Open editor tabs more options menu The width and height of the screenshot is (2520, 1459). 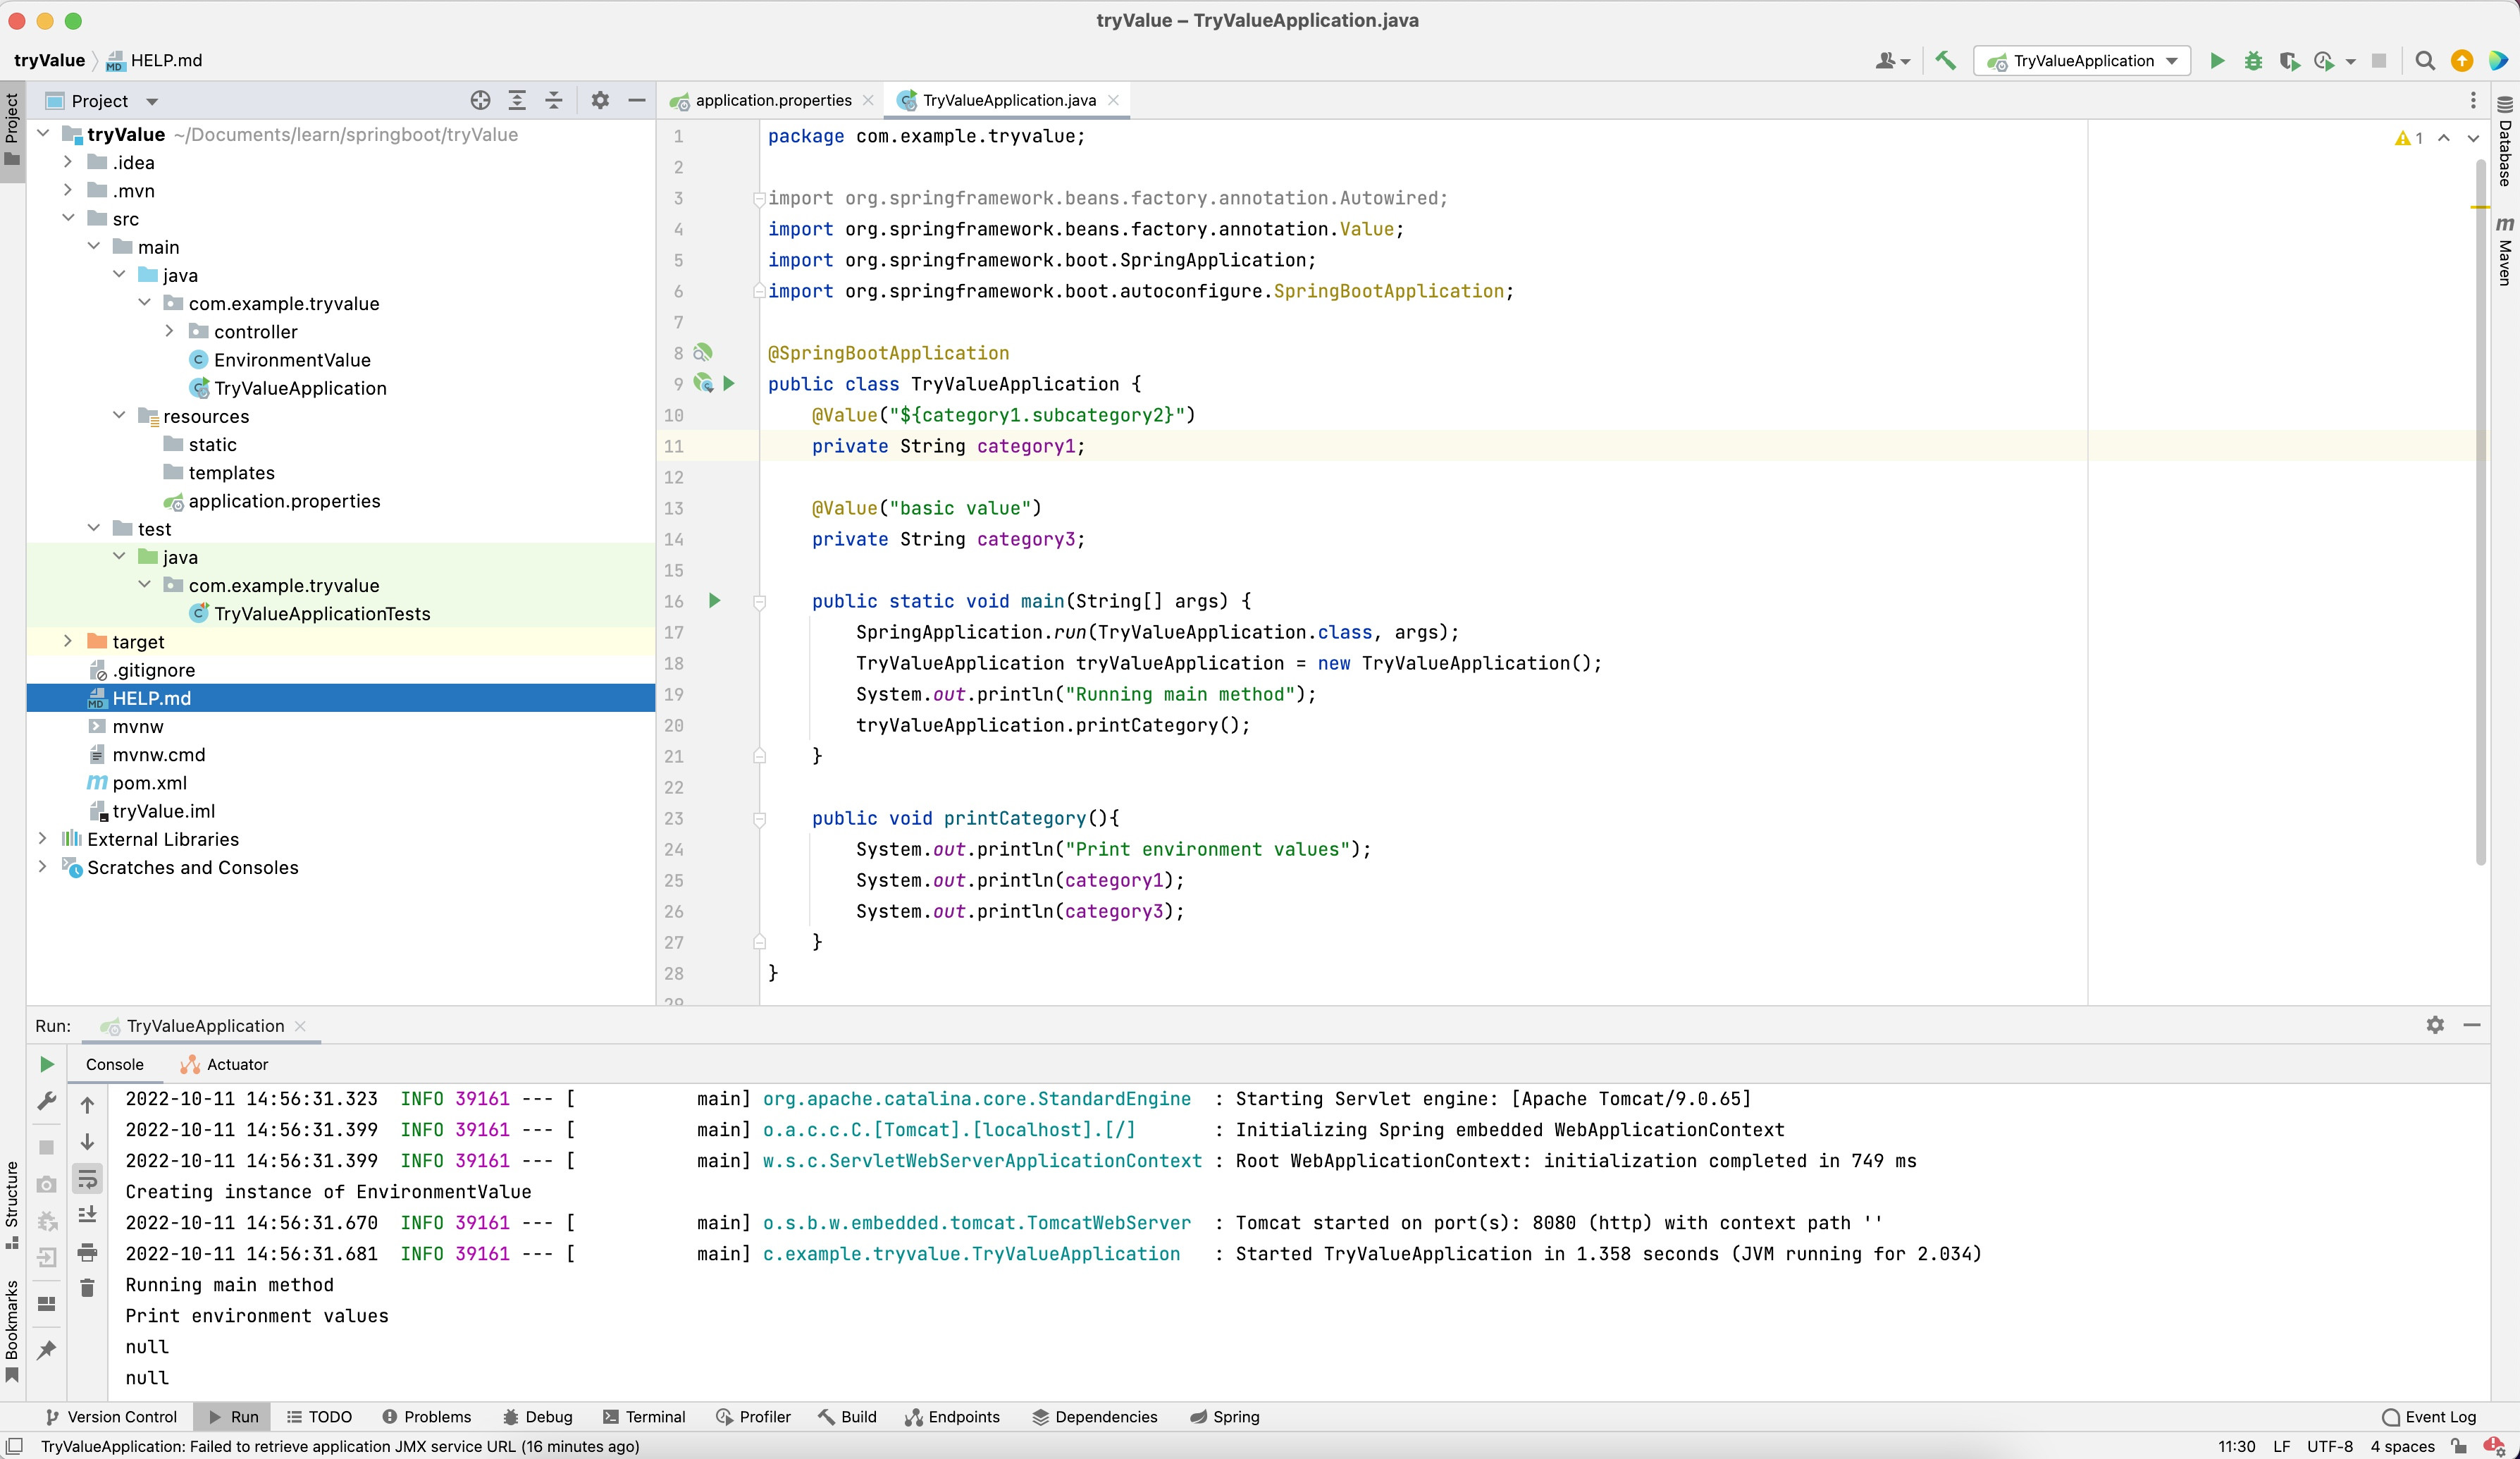[x=2473, y=101]
